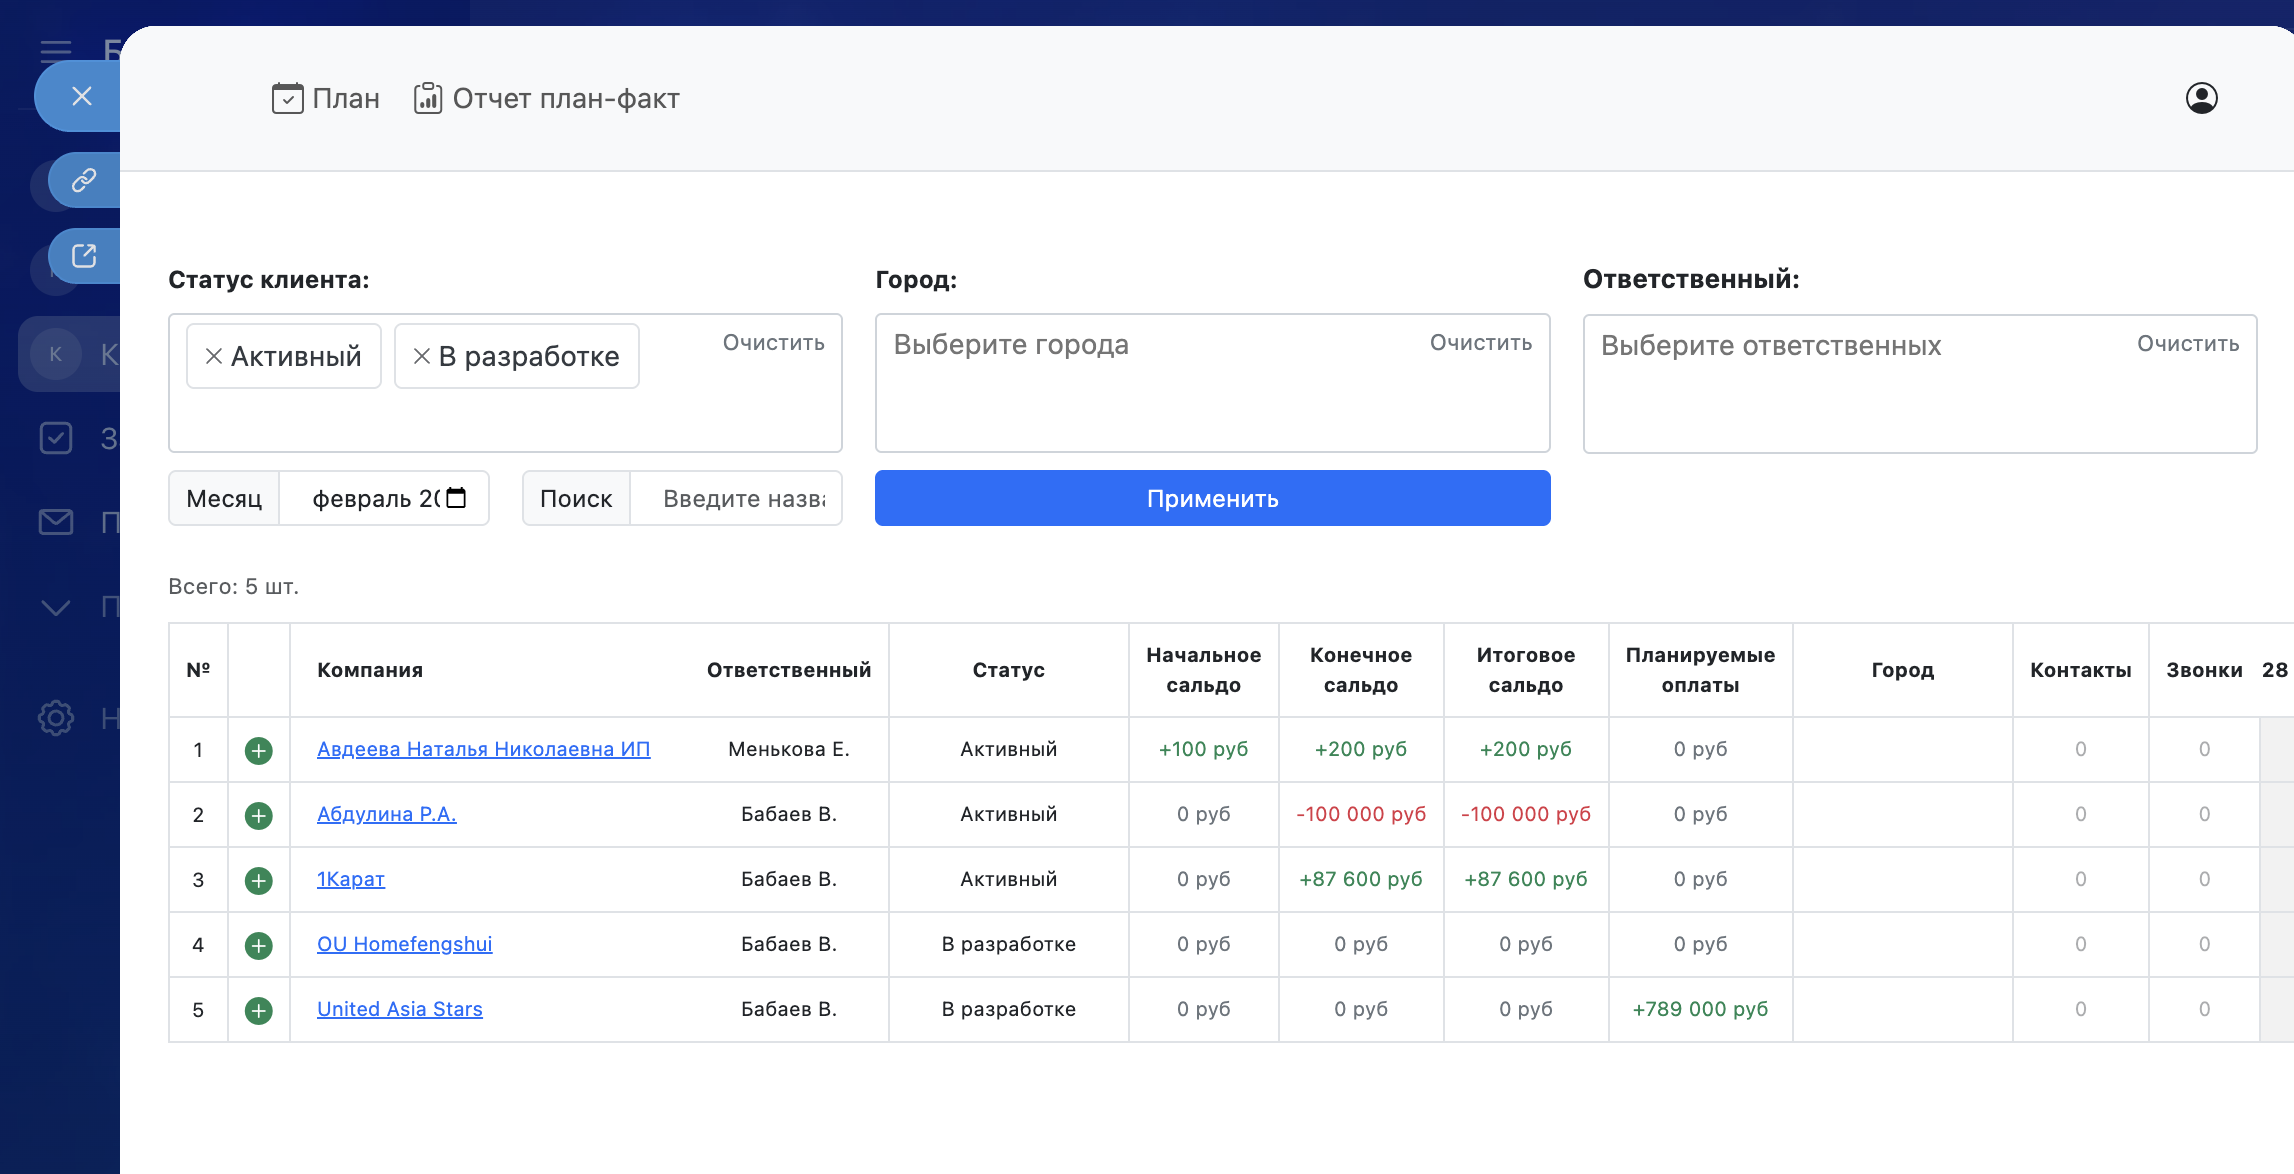Click the open in new window icon
The width and height of the screenshot is (2294, 1174).
84,256
